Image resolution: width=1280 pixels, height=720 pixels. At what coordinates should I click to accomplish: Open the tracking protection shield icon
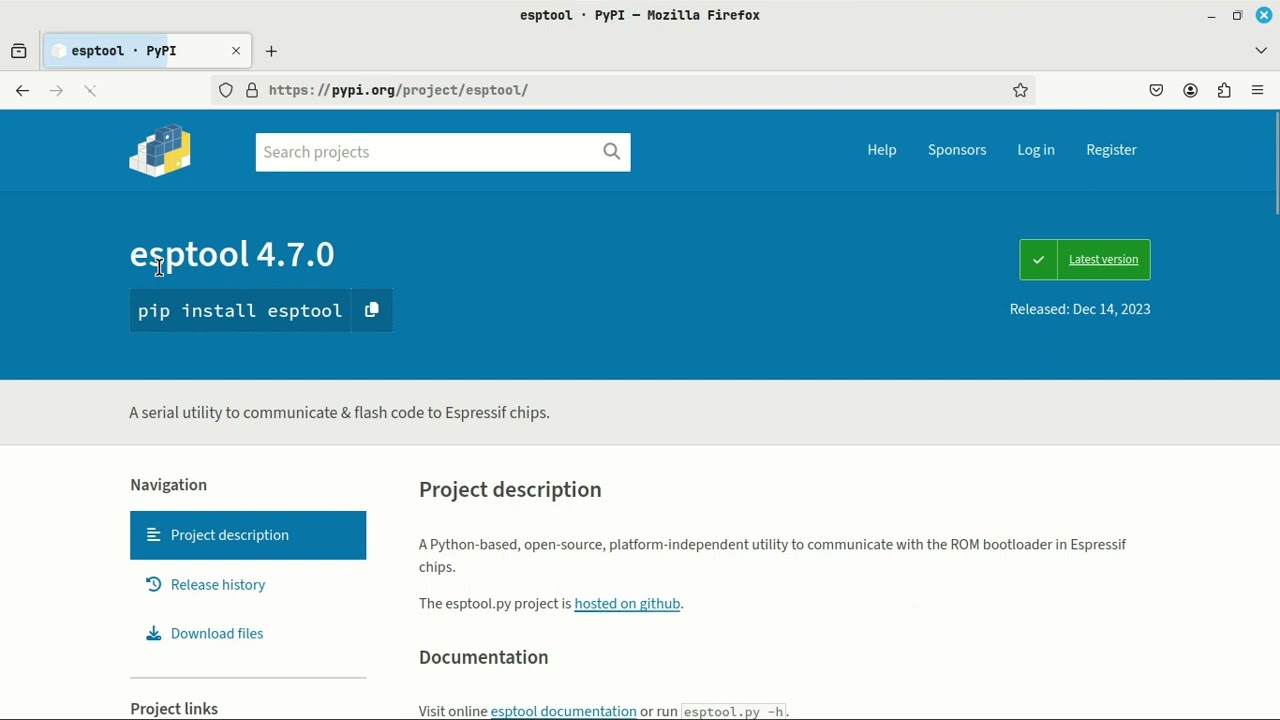click(x=226, y=90)
